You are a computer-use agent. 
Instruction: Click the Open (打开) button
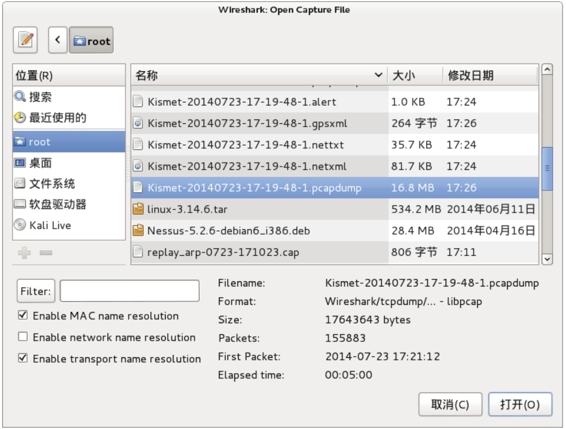520,404
